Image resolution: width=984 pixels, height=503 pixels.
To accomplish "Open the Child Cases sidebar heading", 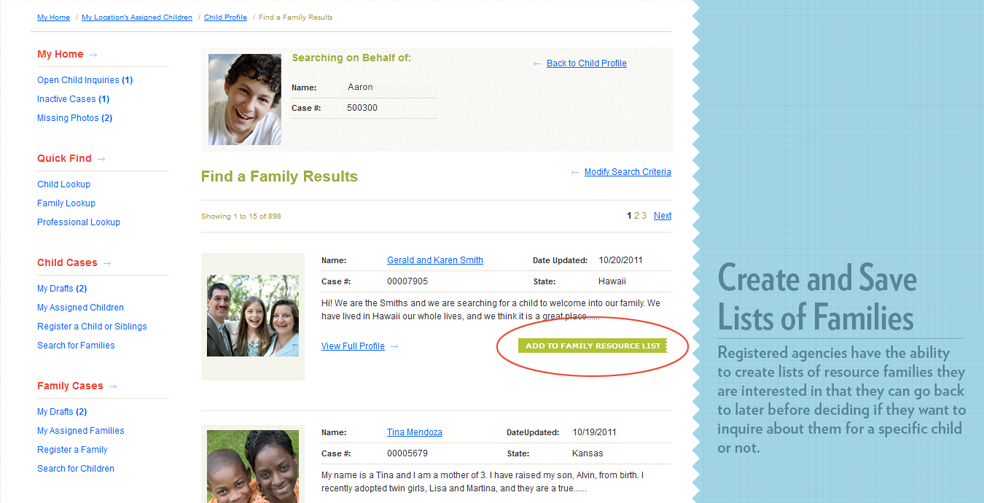I will coord(68,263).
